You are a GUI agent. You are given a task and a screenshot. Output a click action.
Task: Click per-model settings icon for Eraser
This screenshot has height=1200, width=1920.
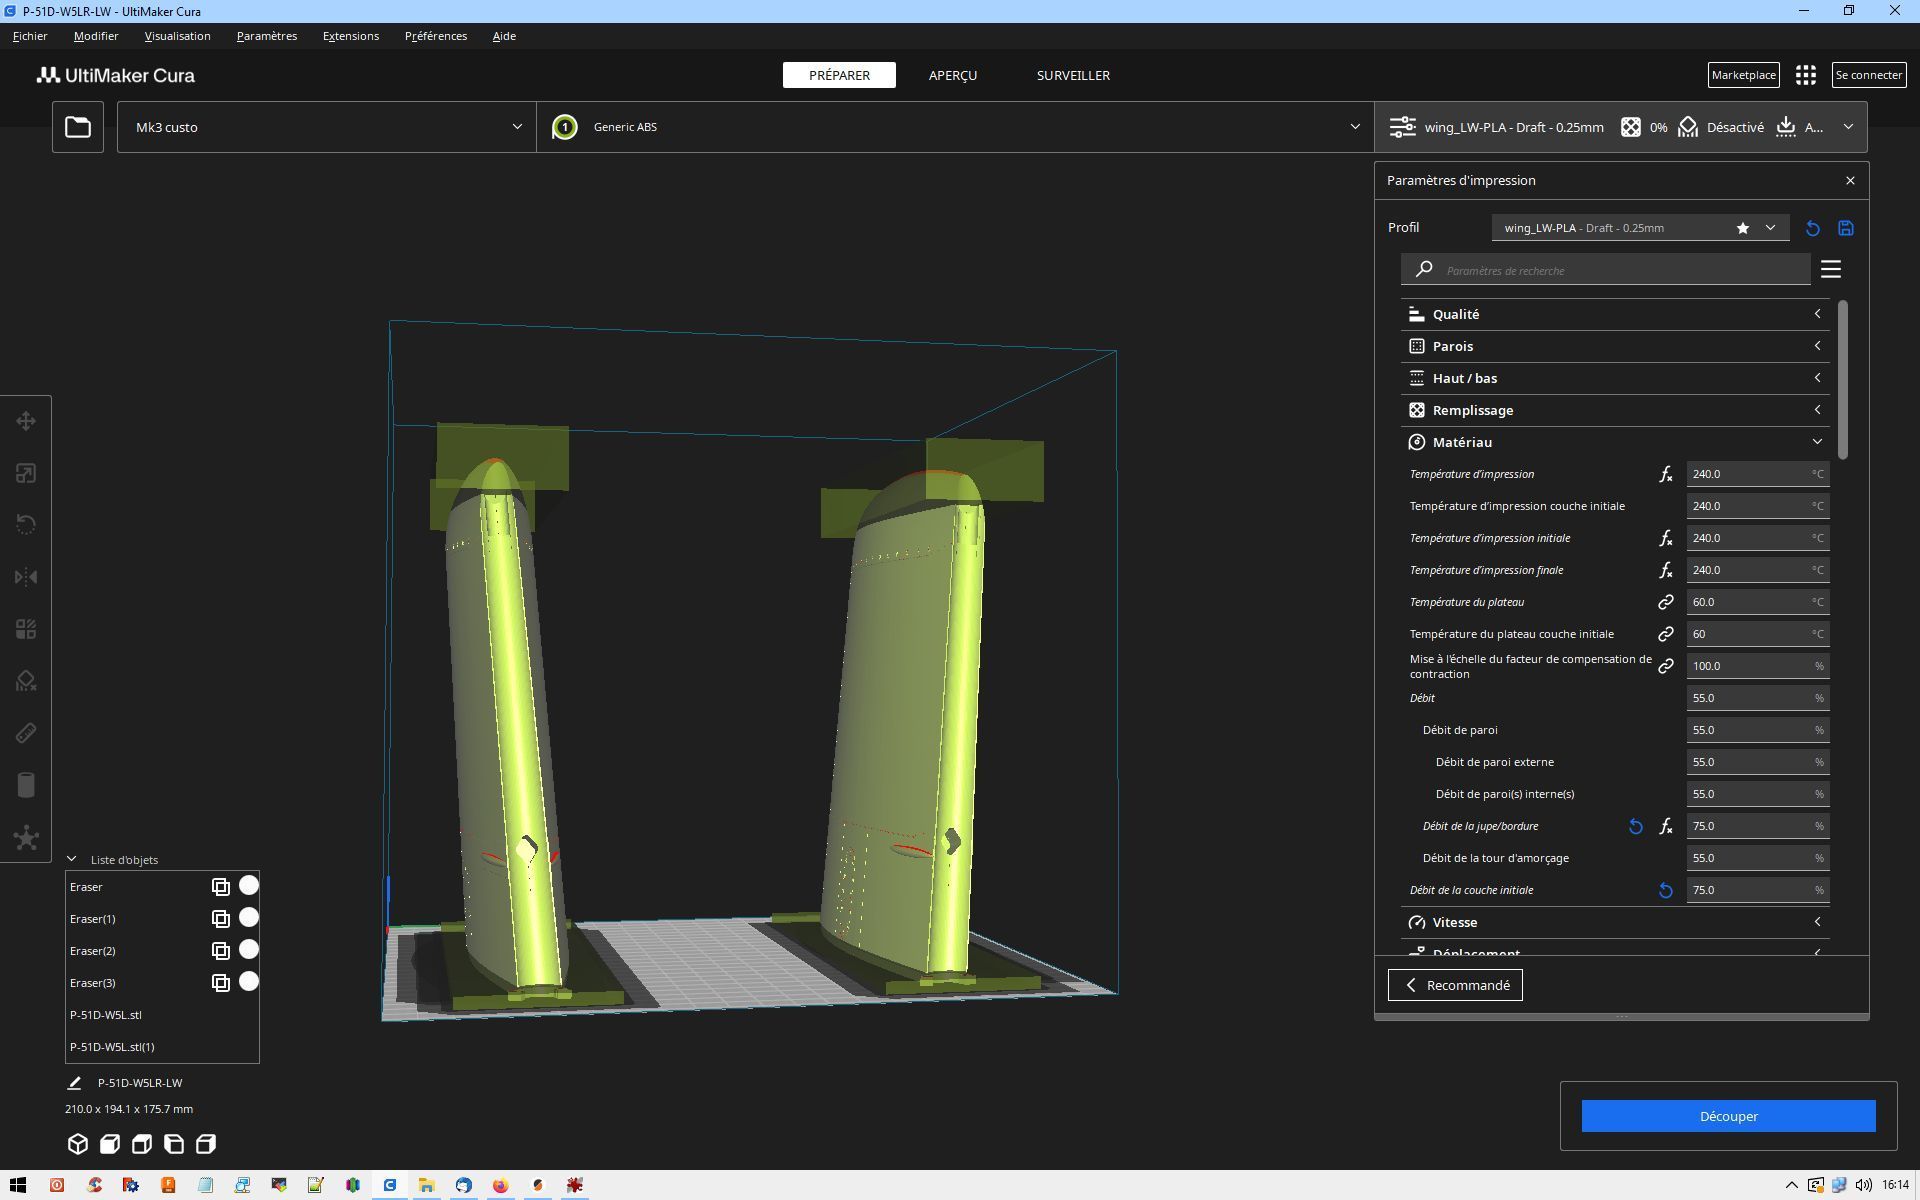221,887
